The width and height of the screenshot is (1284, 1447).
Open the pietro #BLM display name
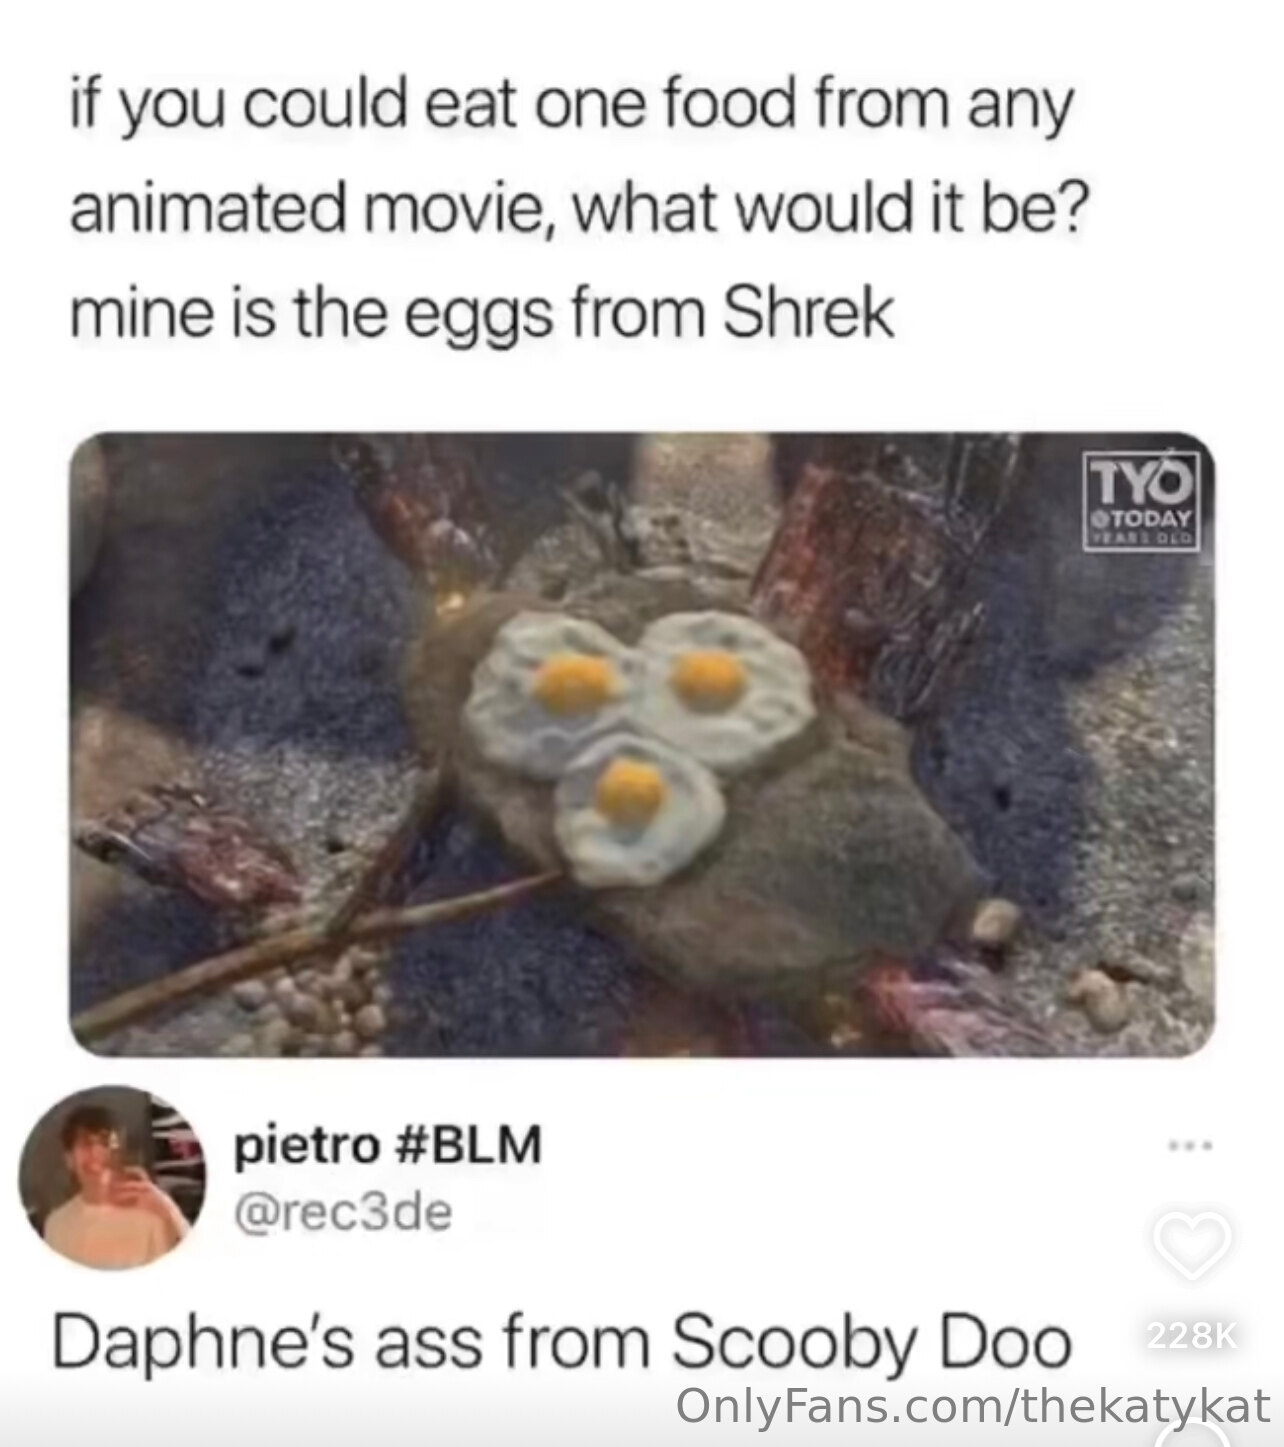(x=388, y=1144)
